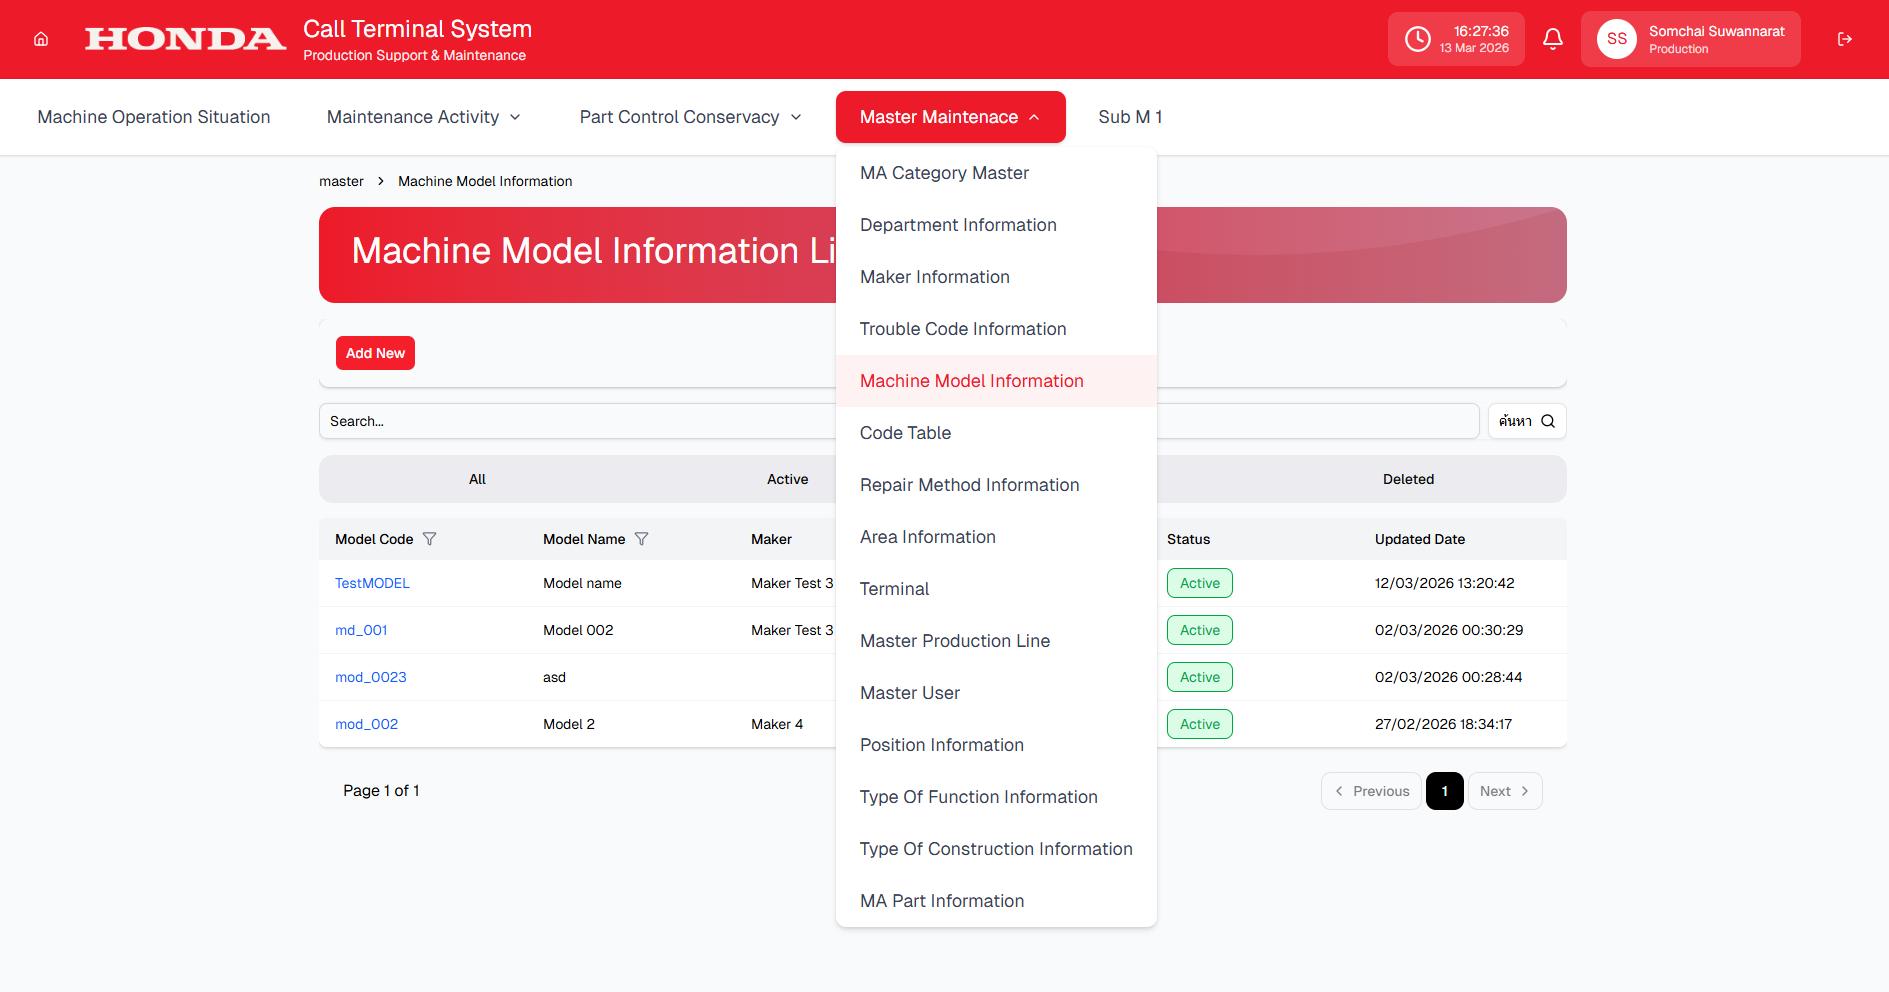
Task: Show the All records tab
Action: coord(477,479)
